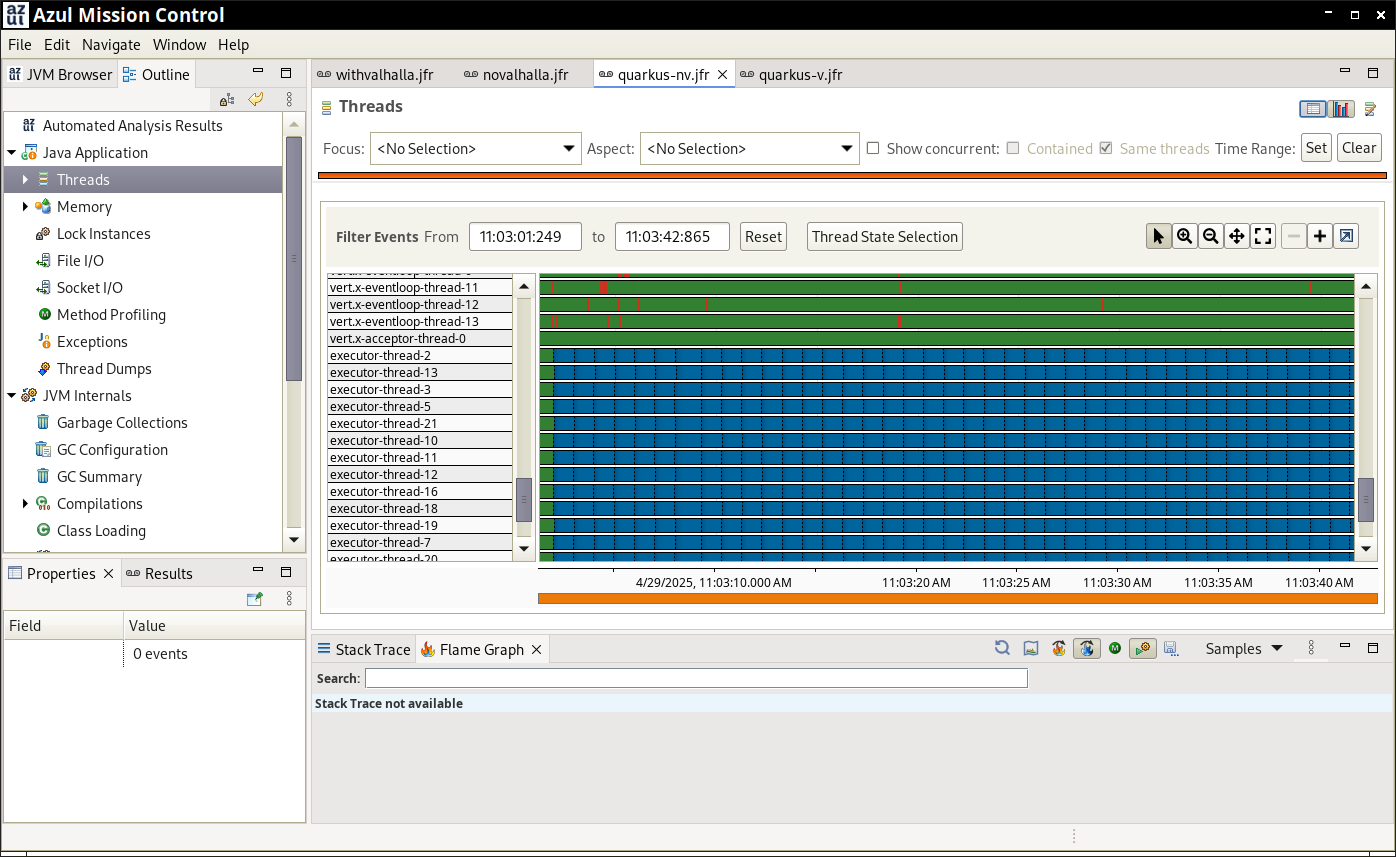The image size is (1396, 857).
Task: Enable the Show concurrent checkbox
Action: pyautogui.click(x=873, y=149)
